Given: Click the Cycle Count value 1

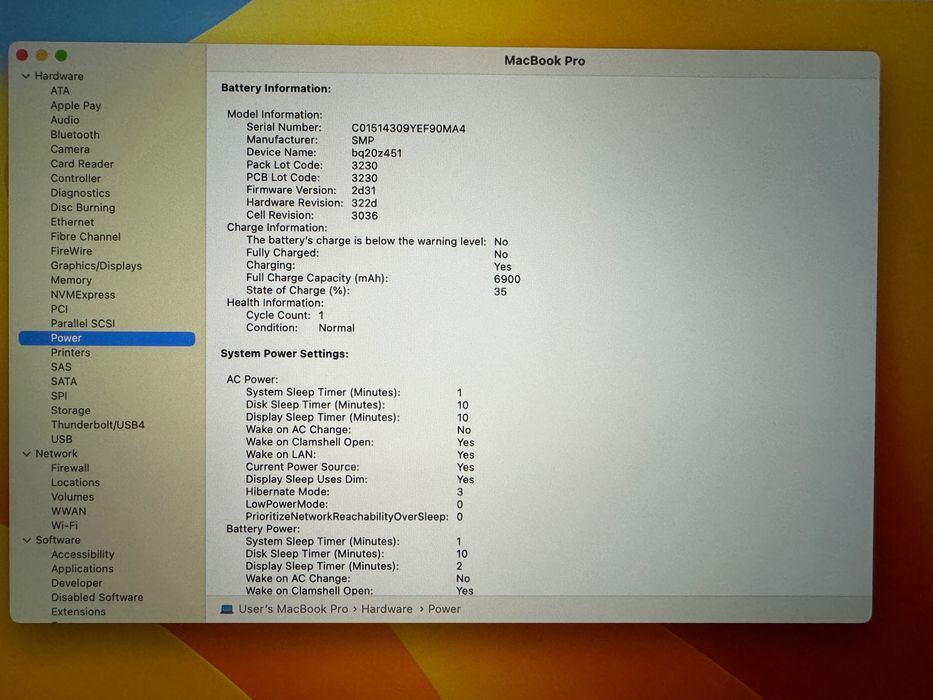Looking at the screenshot, I should (321, 315).
